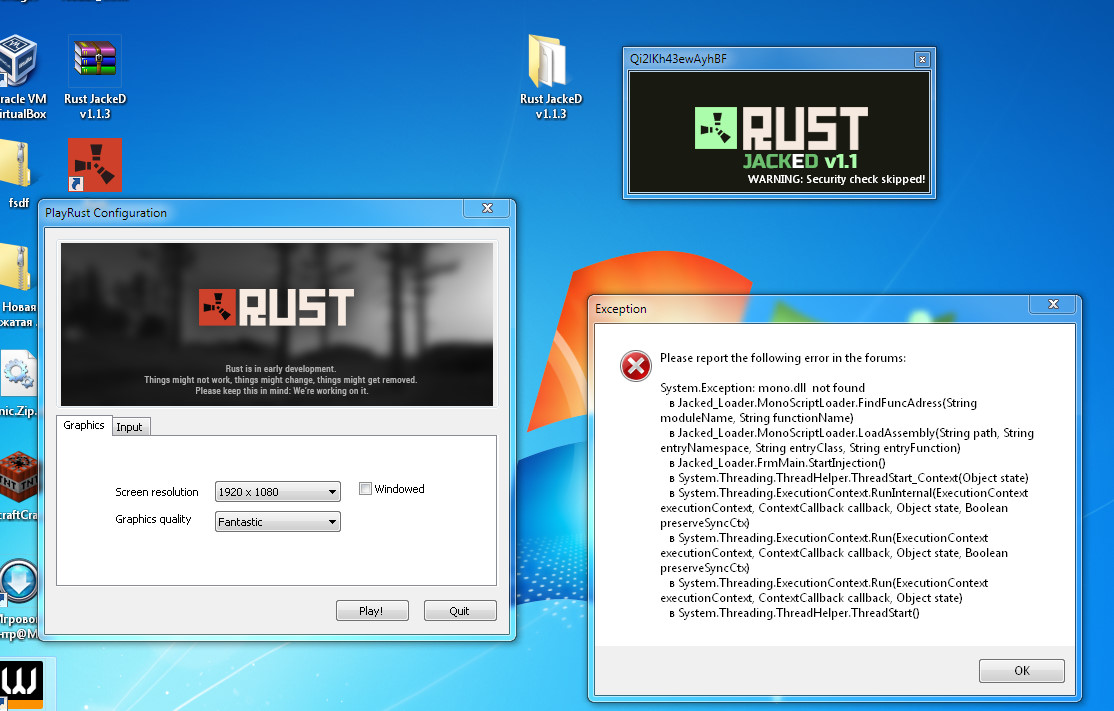Click the 'WARNING: Security check skipped!' text
1114x711 pixels.
pyautogui.click(x=836, y=179)
